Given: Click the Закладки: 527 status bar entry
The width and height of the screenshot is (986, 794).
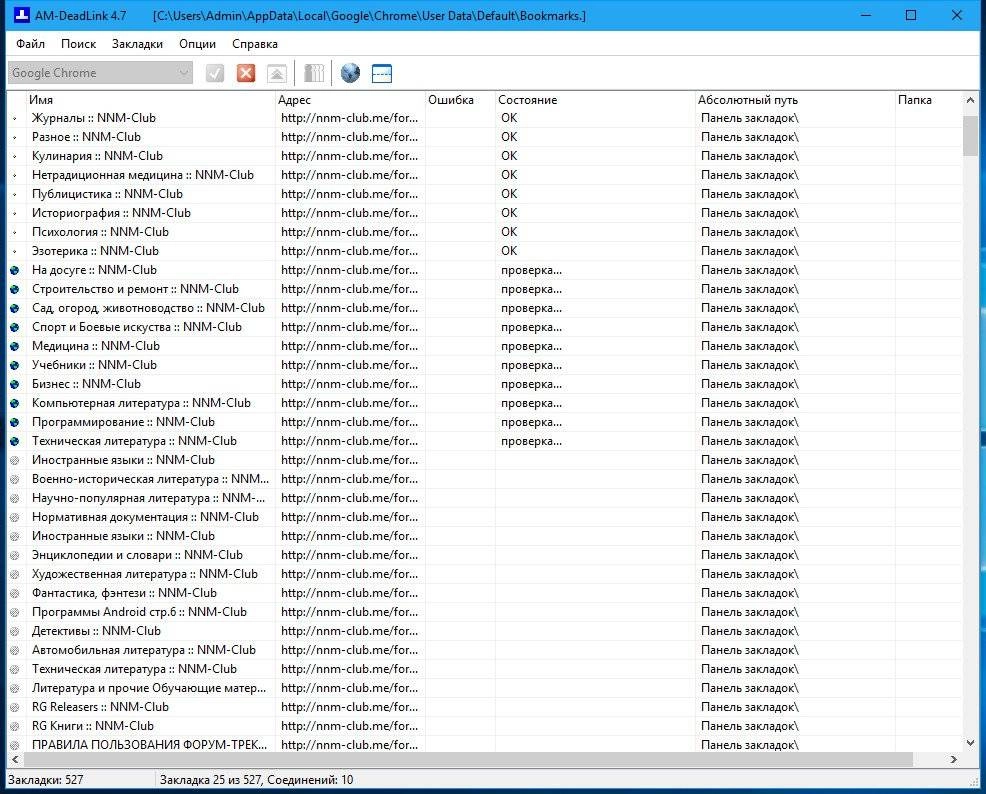Looking at the screenshot, I should pyautogui.click(x=45, y=780).
